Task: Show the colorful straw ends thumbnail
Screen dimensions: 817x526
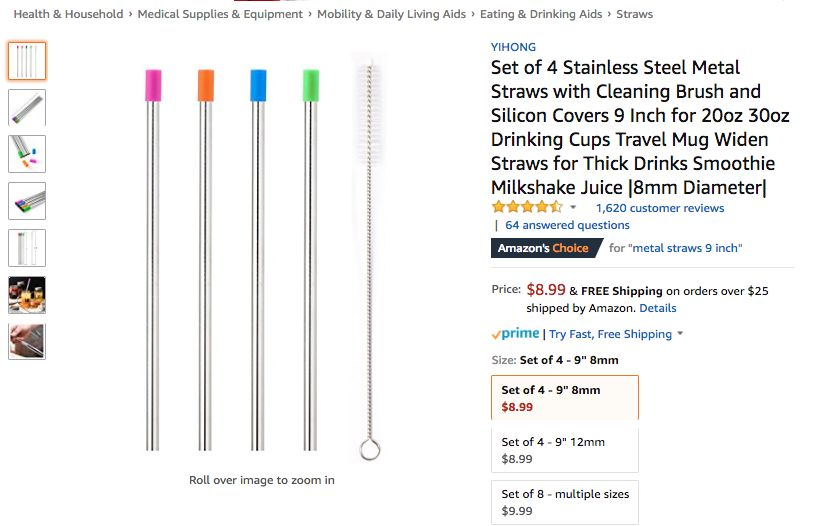Action: pos(27,201)
